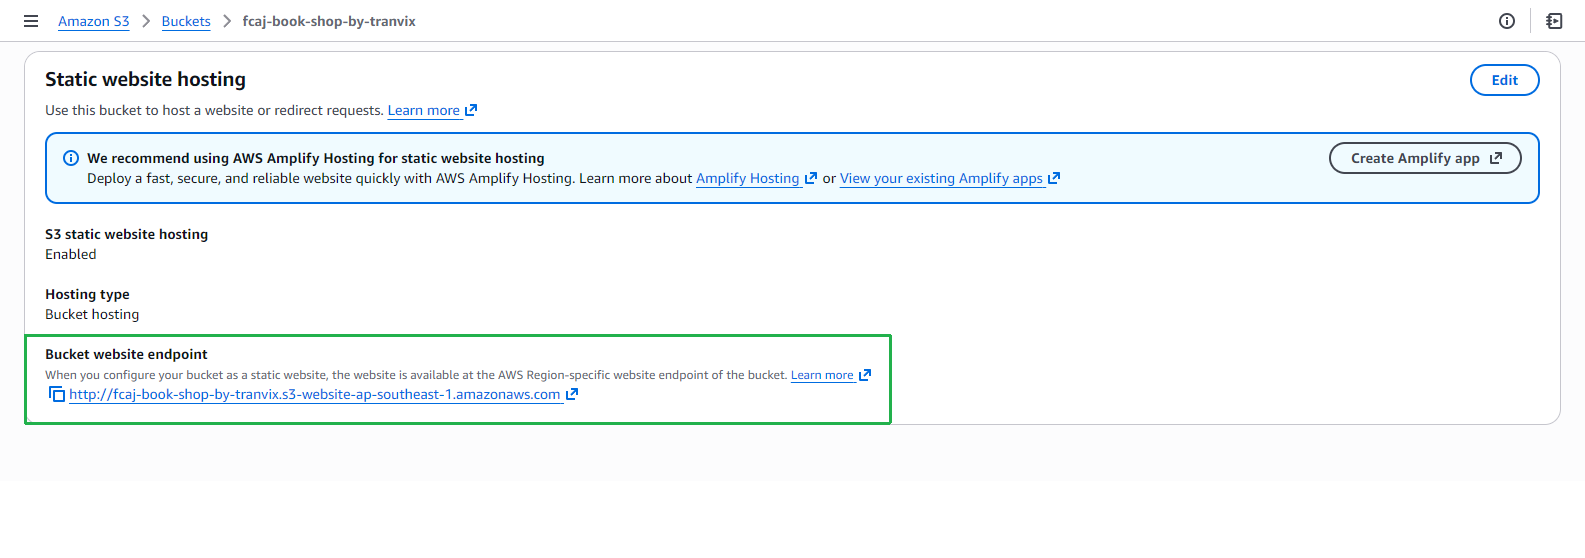
Task: Open the hamburger navigation menu
Action: pos(31,21)
